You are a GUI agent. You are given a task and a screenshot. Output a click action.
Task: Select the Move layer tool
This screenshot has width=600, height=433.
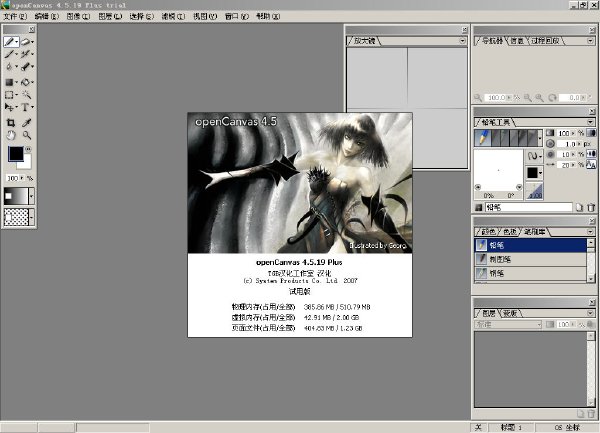point(9,107)
